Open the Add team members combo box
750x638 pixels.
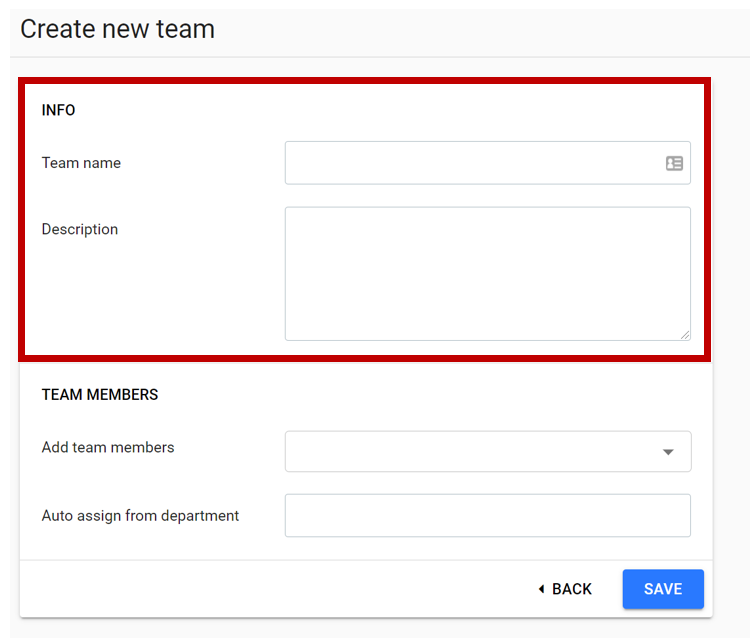click(x=487, y=451)
